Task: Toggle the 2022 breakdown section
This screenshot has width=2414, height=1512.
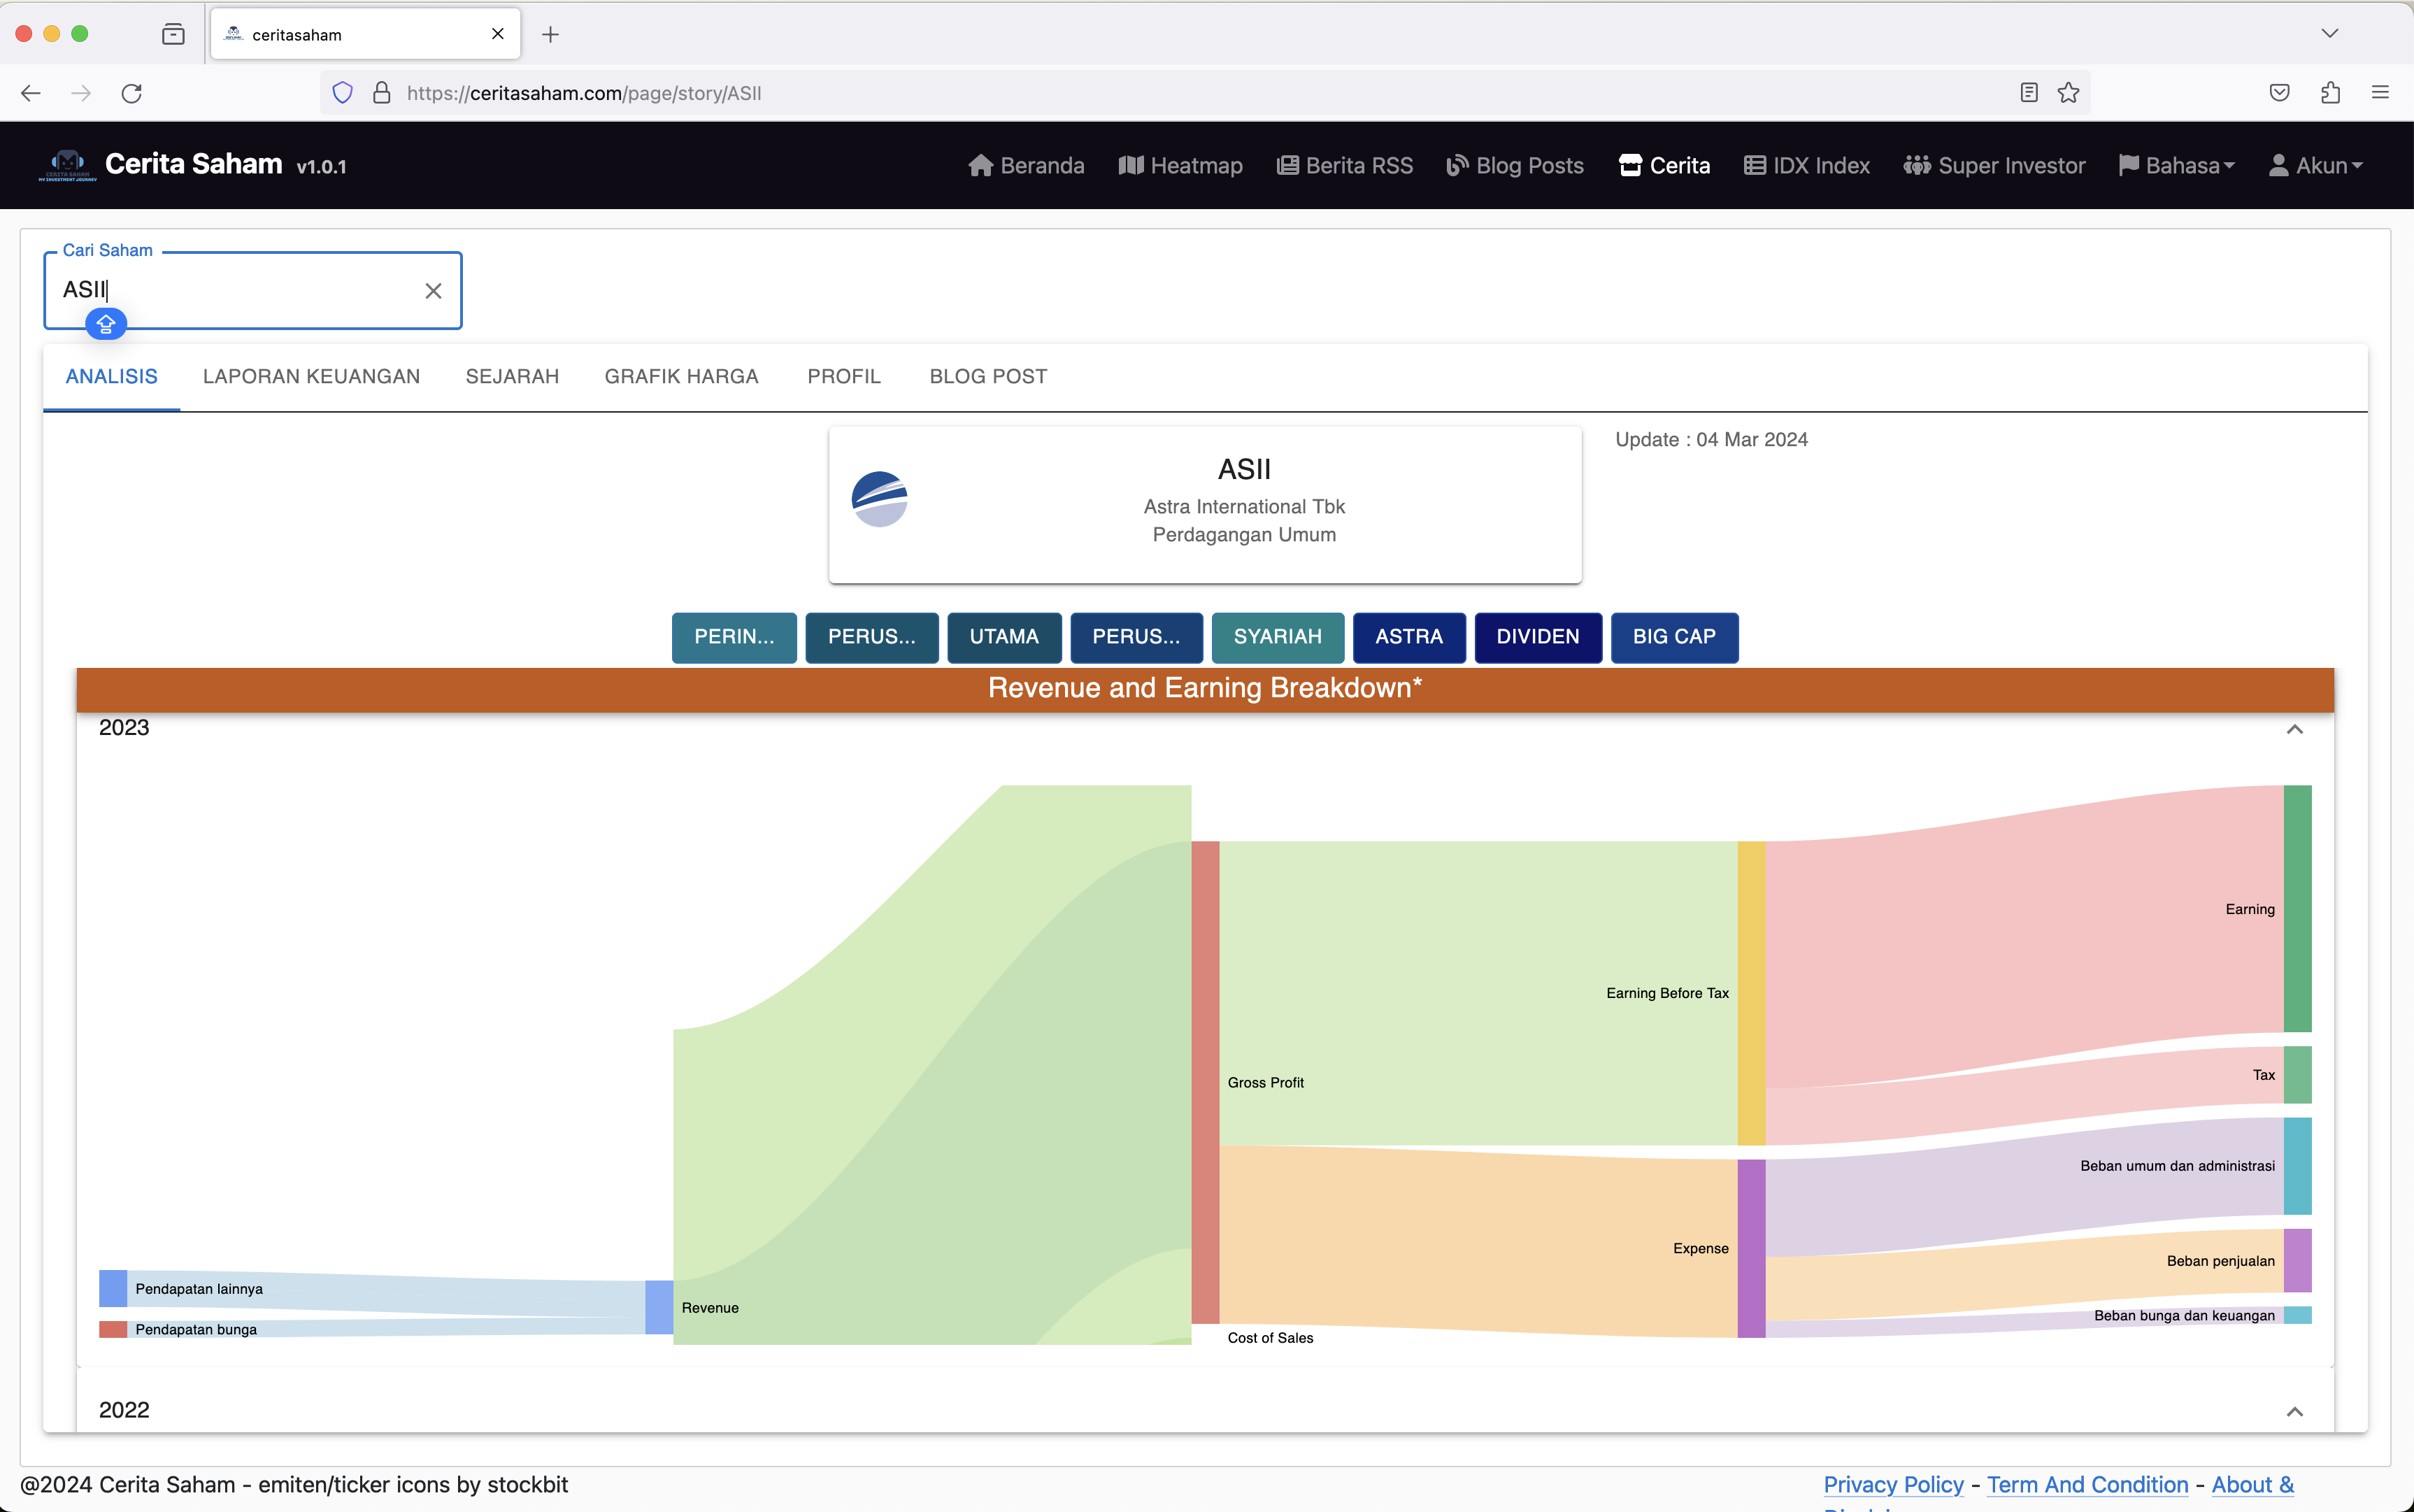Action: click(x=2294, y=1411)
